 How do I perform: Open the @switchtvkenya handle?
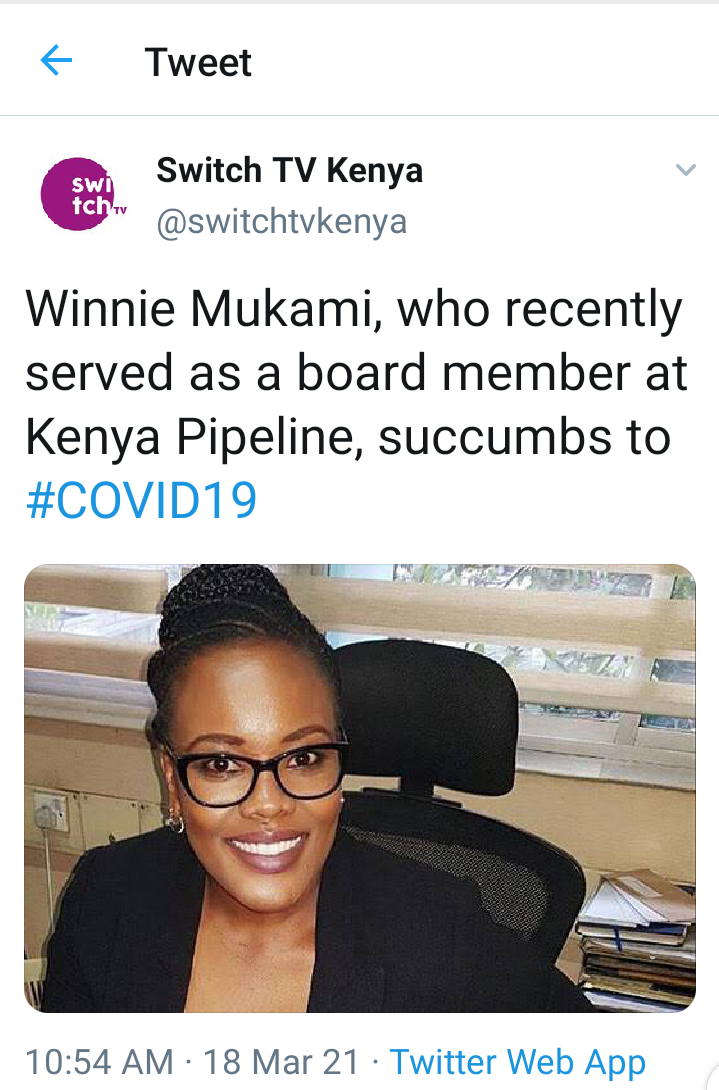click(281, 220)
